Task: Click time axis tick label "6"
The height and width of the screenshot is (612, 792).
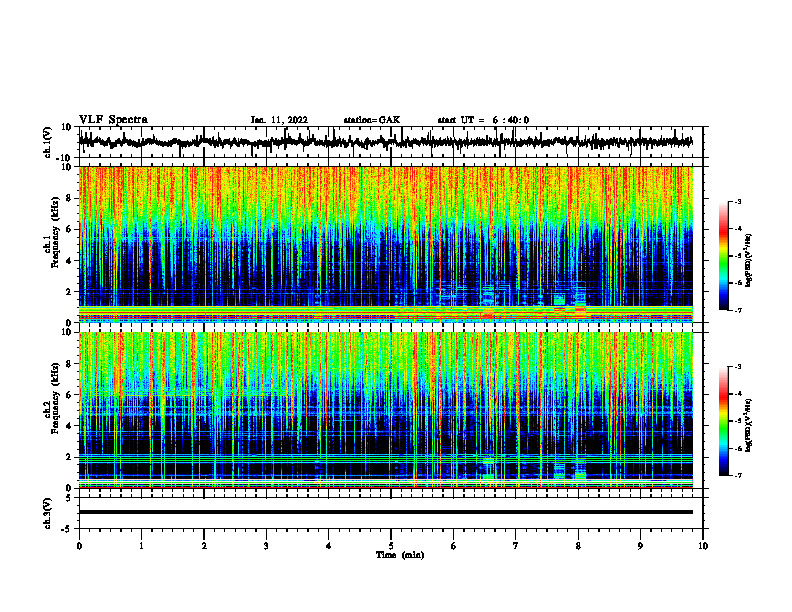Action: (454, 546)
